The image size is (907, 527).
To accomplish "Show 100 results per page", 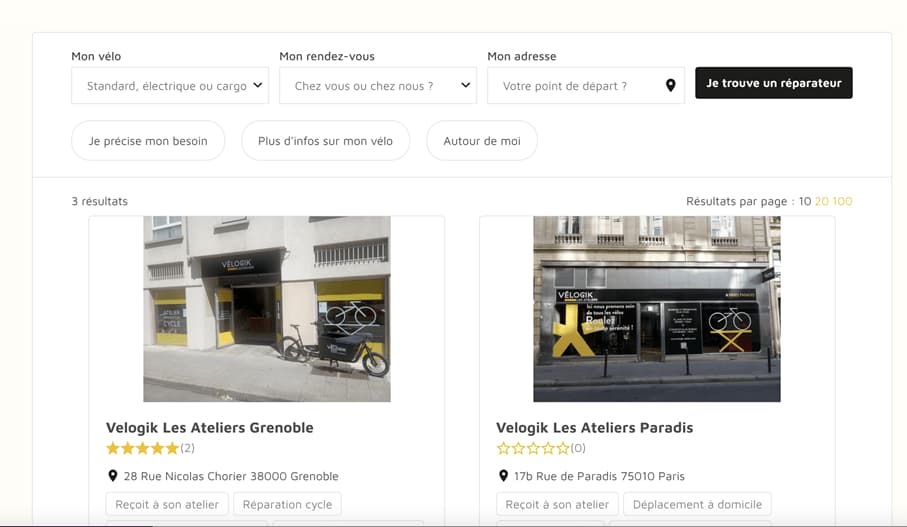I will (842, 201).
